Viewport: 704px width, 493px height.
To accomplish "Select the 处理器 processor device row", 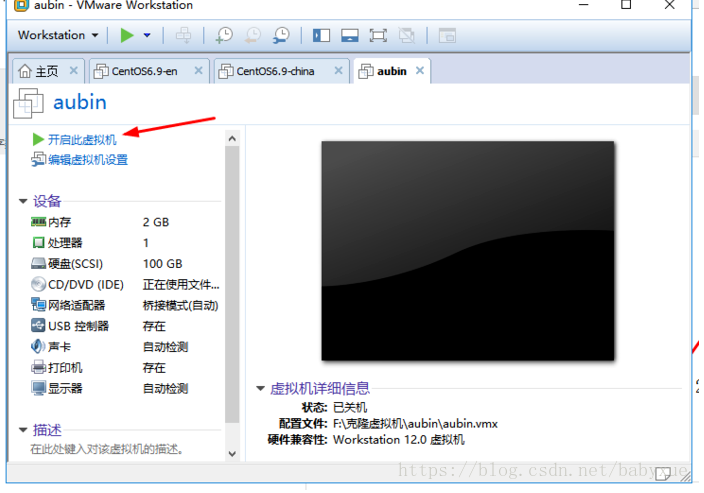I will (125, 243).
